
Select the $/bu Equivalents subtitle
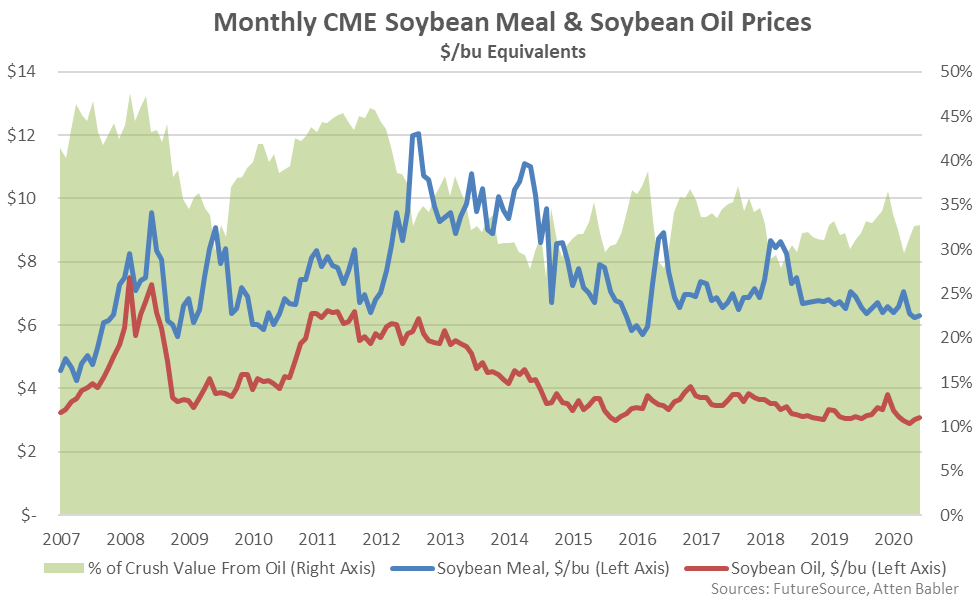(513, 52)
